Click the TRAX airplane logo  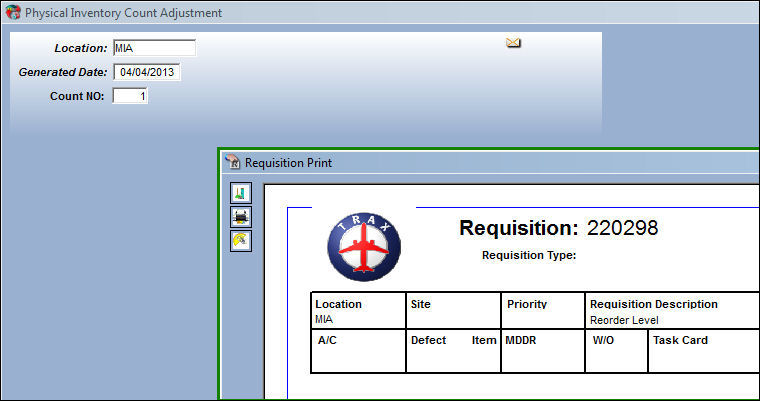click(x=364, y=247)
